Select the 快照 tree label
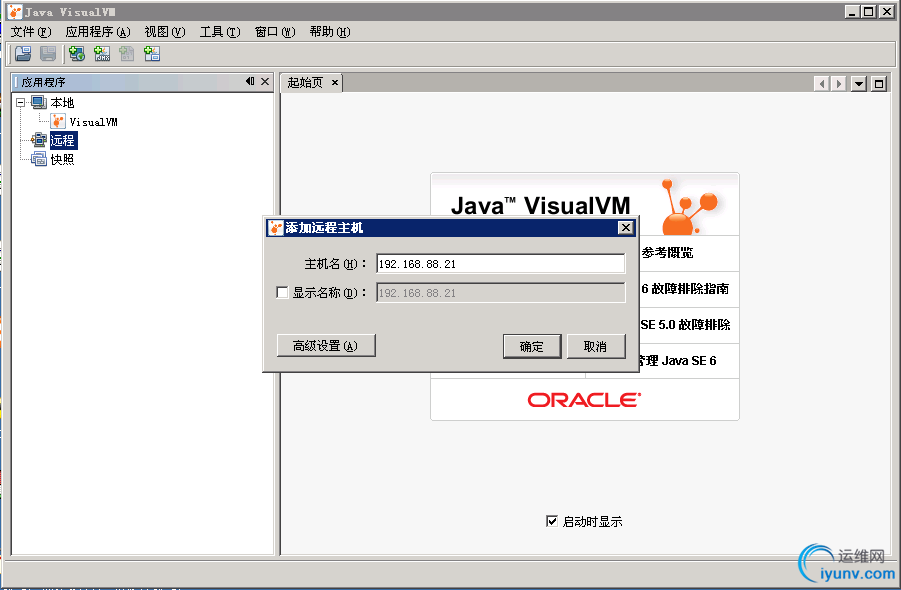Screen dimensions: 901x590 tap(62, 159)
